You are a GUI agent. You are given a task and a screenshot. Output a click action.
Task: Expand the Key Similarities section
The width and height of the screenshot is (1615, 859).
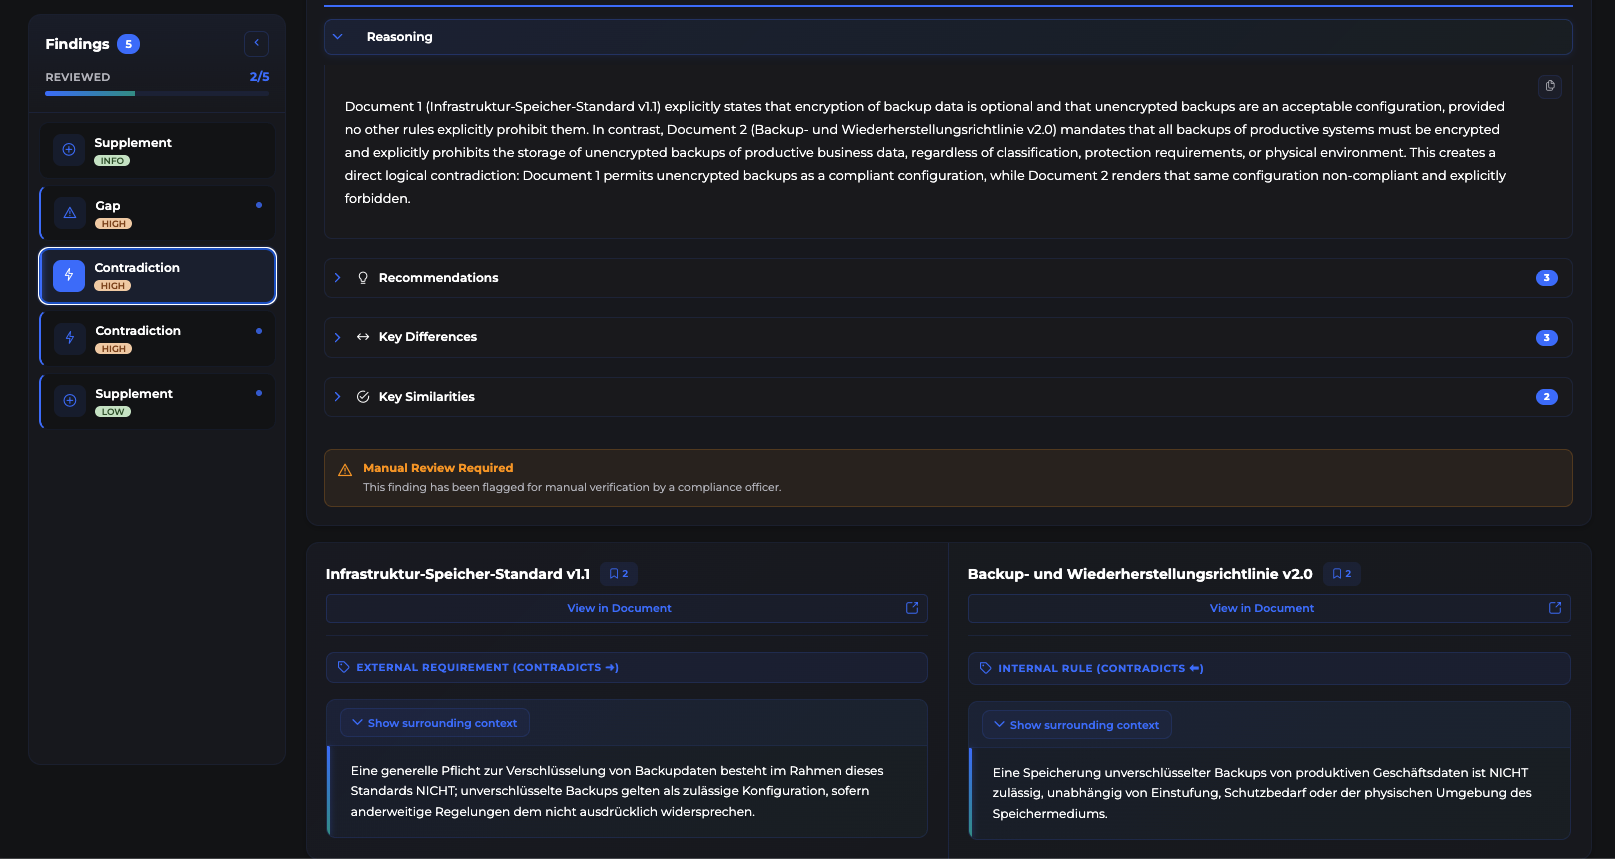click(x=948, y=397)
